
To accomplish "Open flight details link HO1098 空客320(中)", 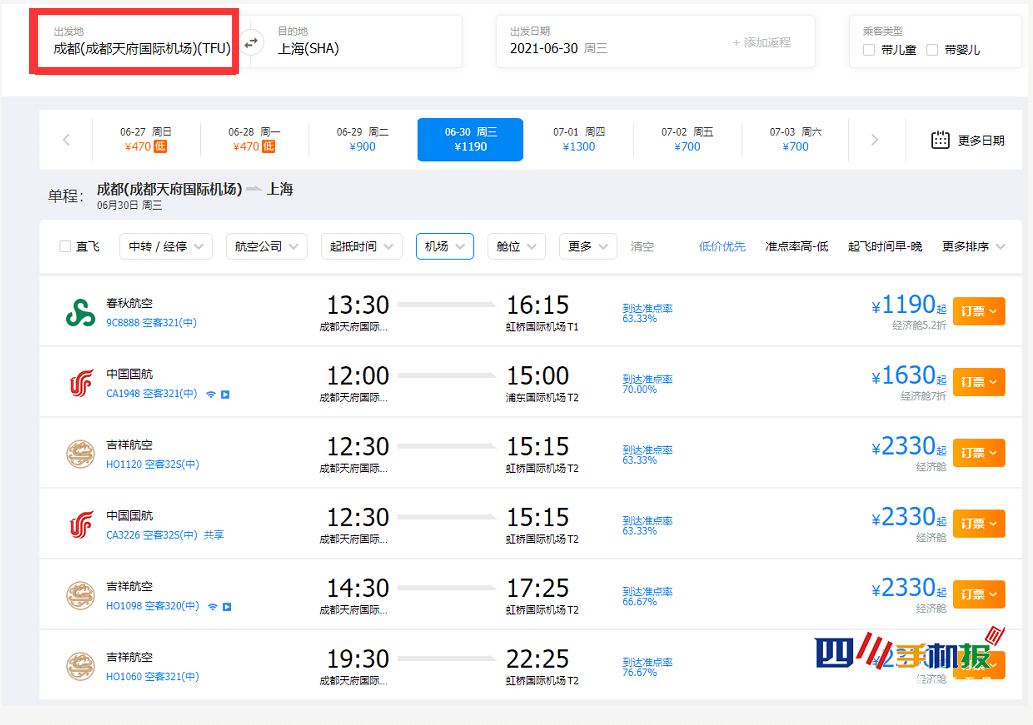I will click(153, 606).
